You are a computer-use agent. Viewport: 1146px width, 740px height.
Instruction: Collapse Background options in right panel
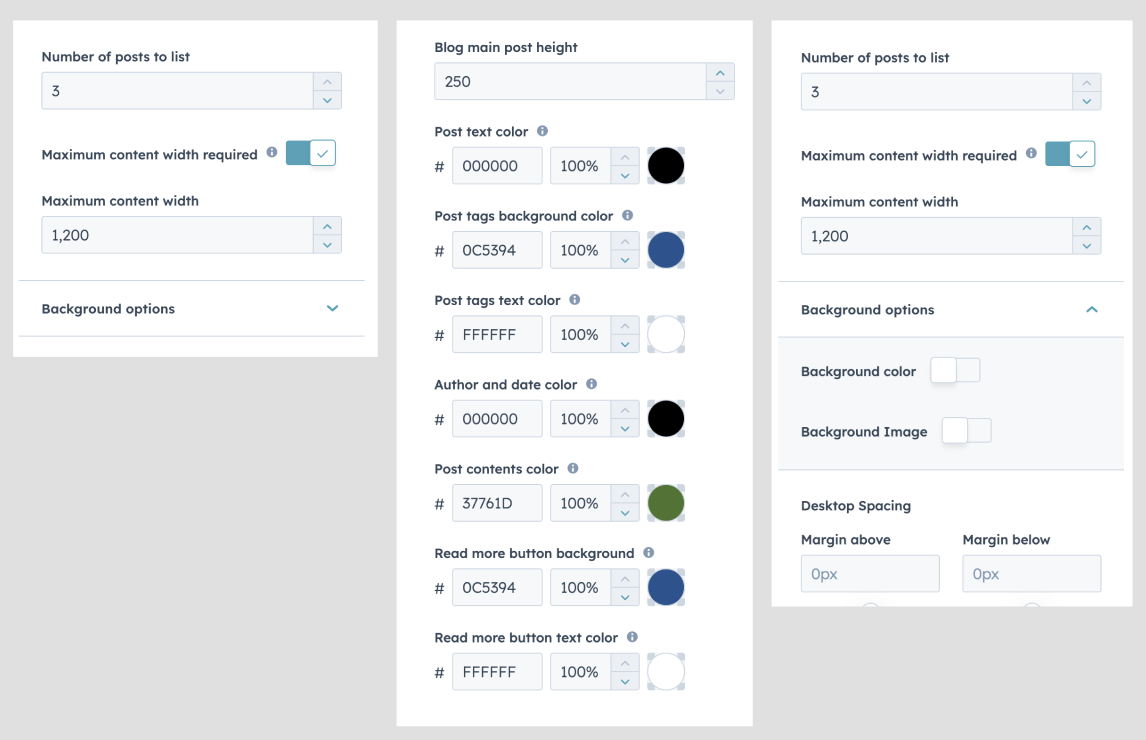pyautogui.click(x=1092, y=310)
